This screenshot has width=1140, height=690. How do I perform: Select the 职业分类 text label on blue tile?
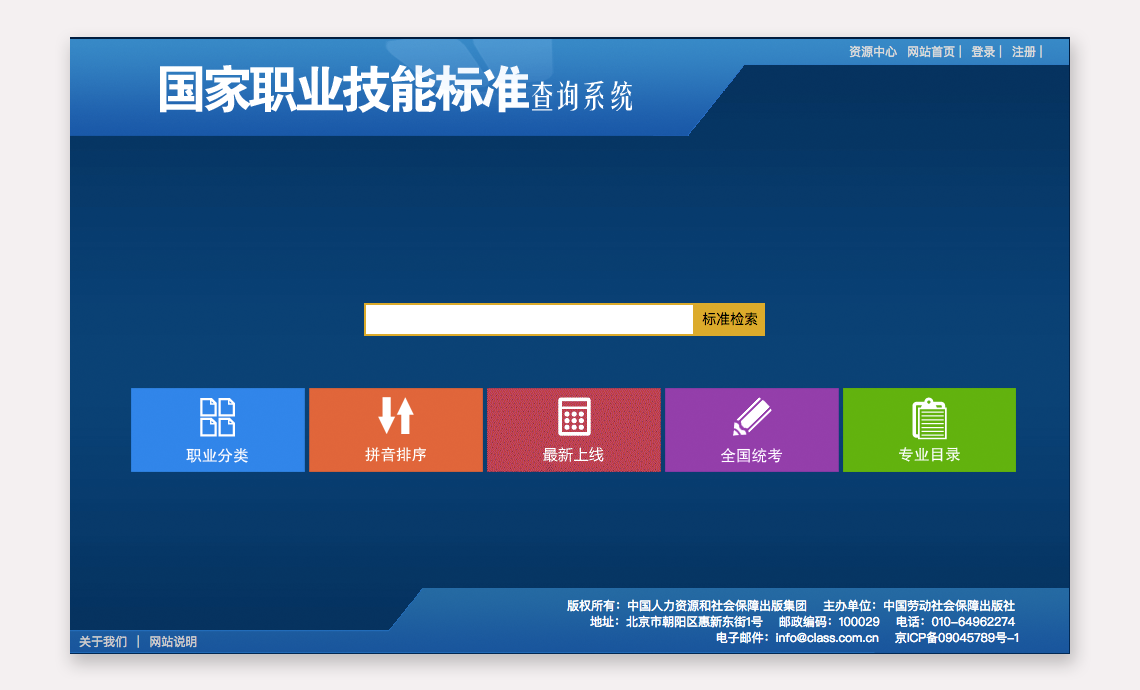[217, 456]
